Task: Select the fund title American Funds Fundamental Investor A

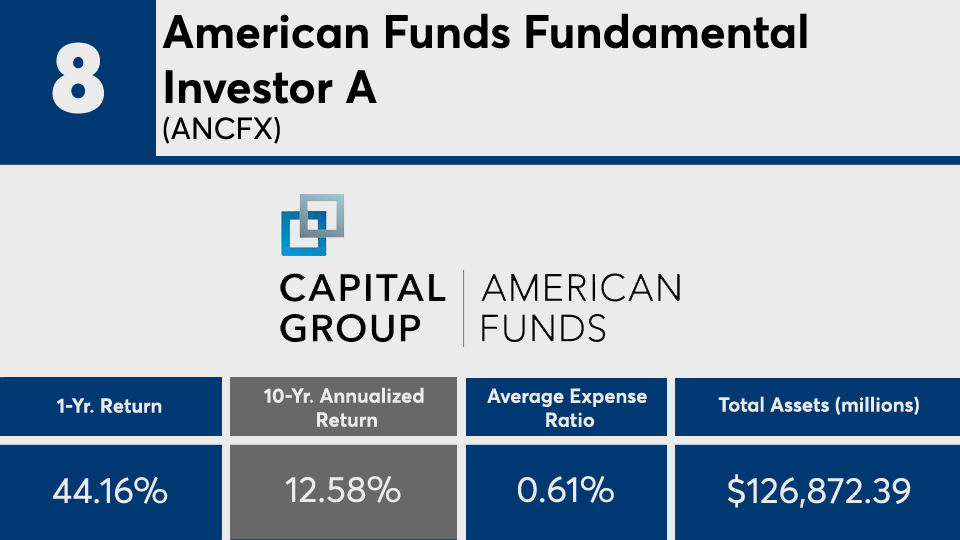Action: point(485,60)
